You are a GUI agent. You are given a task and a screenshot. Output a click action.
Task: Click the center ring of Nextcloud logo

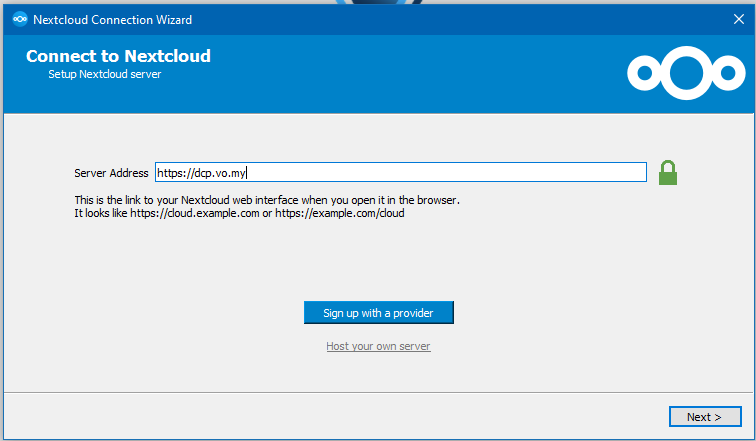click(x=686, y=73)
